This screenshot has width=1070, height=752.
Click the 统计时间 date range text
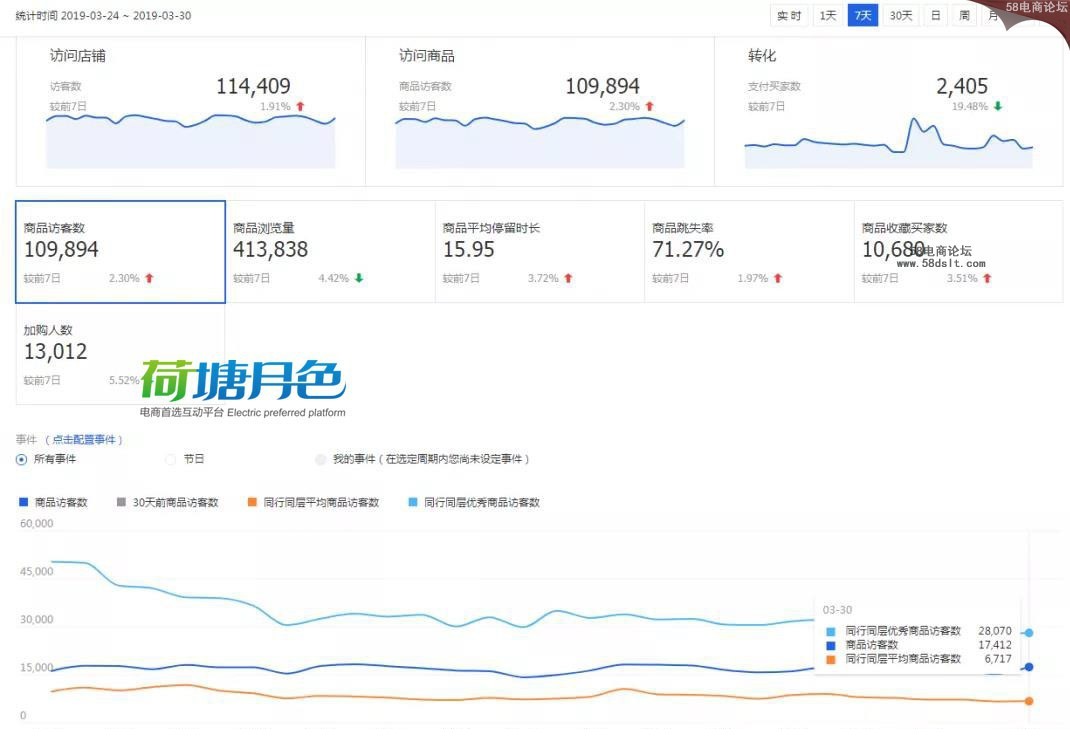(103, 16)
